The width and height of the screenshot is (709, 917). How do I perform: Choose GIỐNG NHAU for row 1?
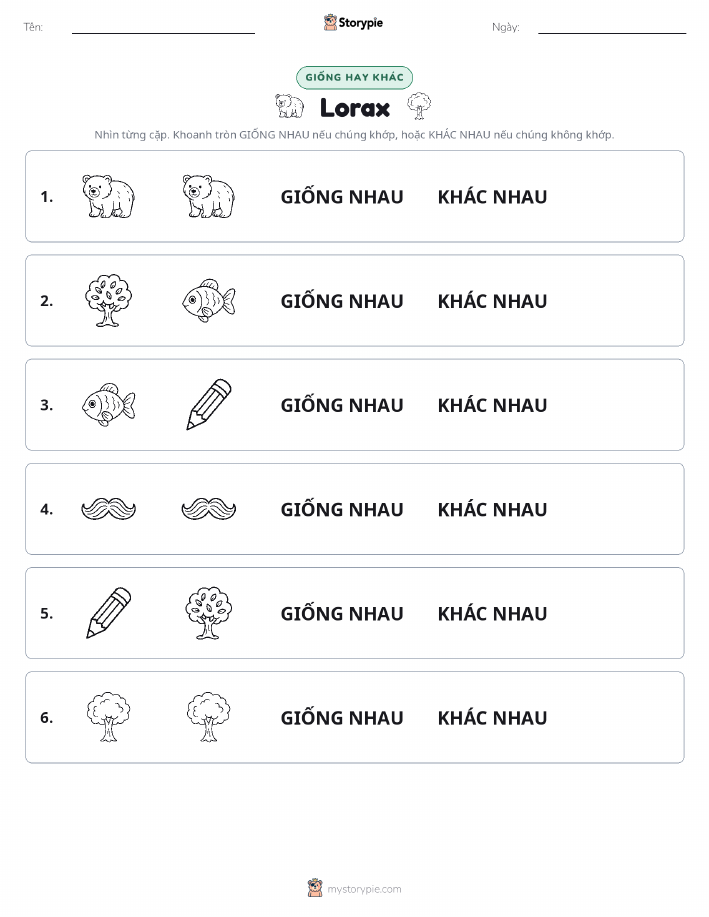click(342, 197)
